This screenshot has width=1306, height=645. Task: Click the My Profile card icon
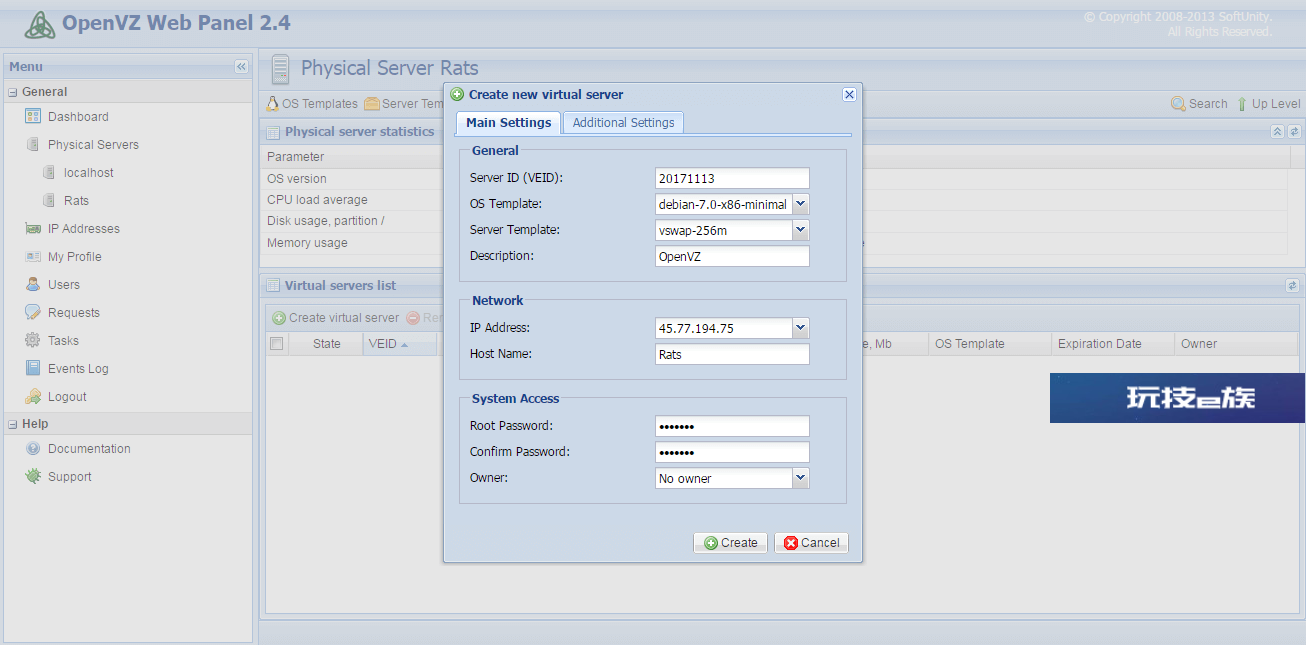point(33,257)
